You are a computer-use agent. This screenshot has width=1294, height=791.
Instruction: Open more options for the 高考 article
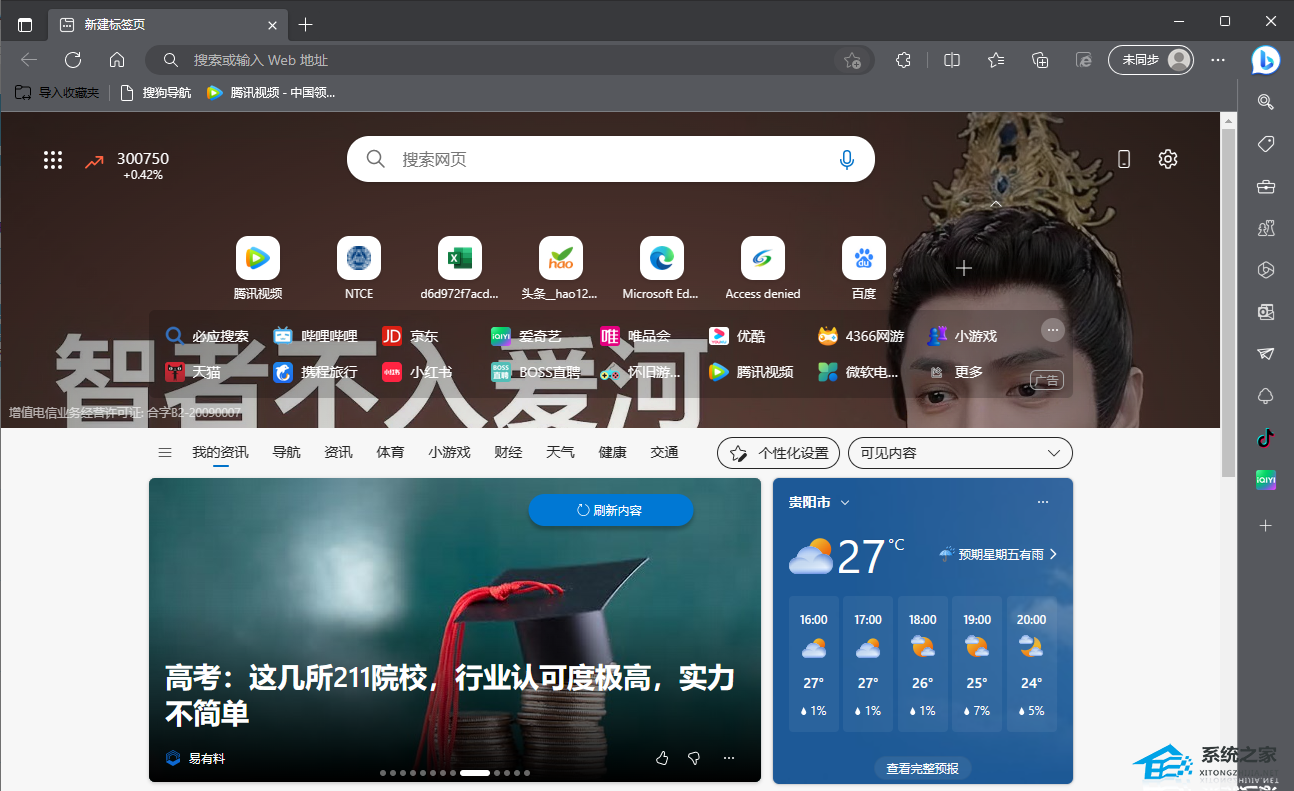click(729, 759)
